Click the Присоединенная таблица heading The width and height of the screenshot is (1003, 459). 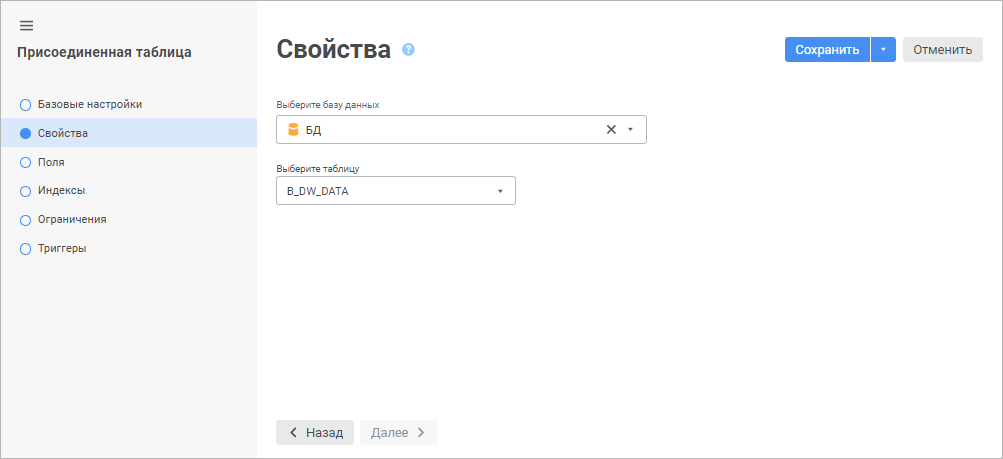point(104,52)
